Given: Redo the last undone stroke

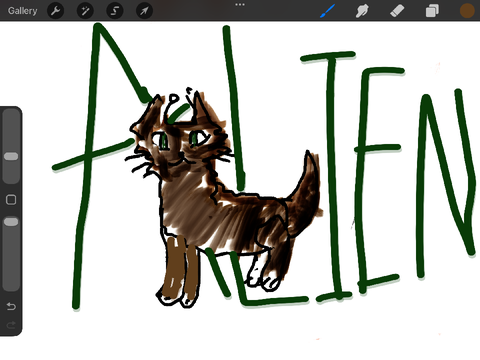Looking at the screenshot, I should tap(11, 324).
